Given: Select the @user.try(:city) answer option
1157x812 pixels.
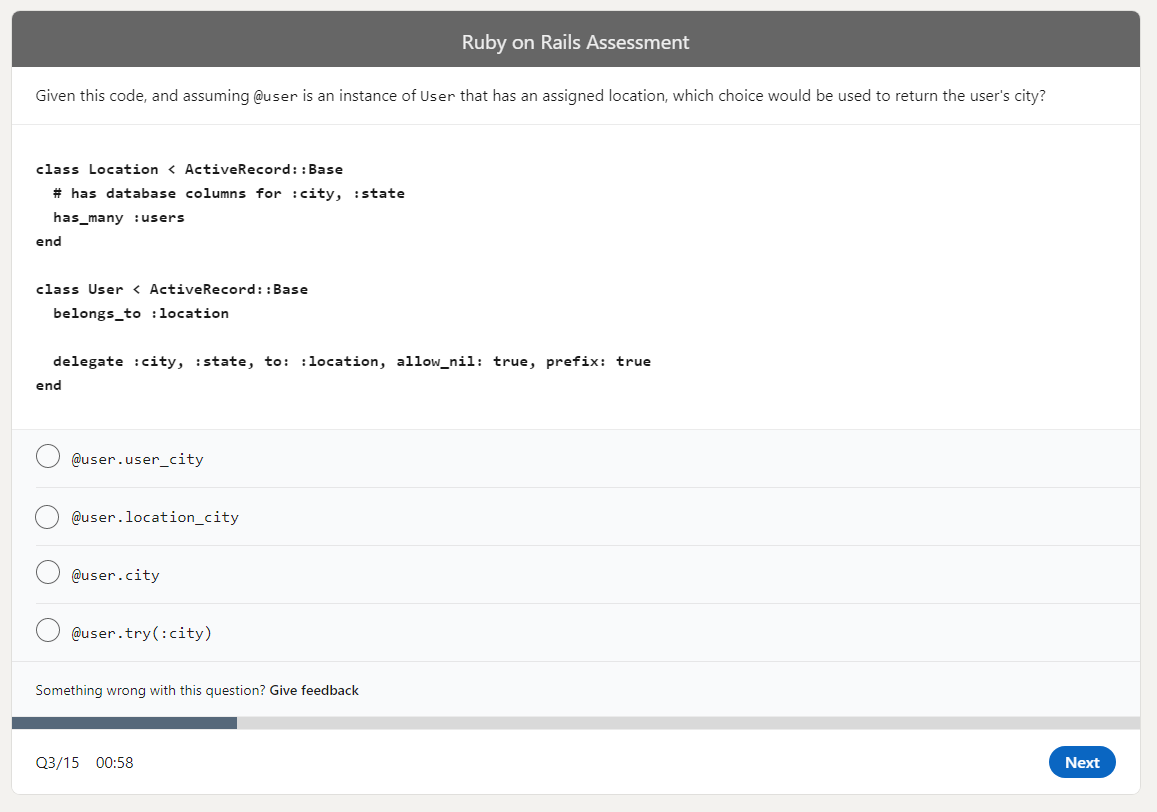Looking at the screenshot, I should (48, 630).
